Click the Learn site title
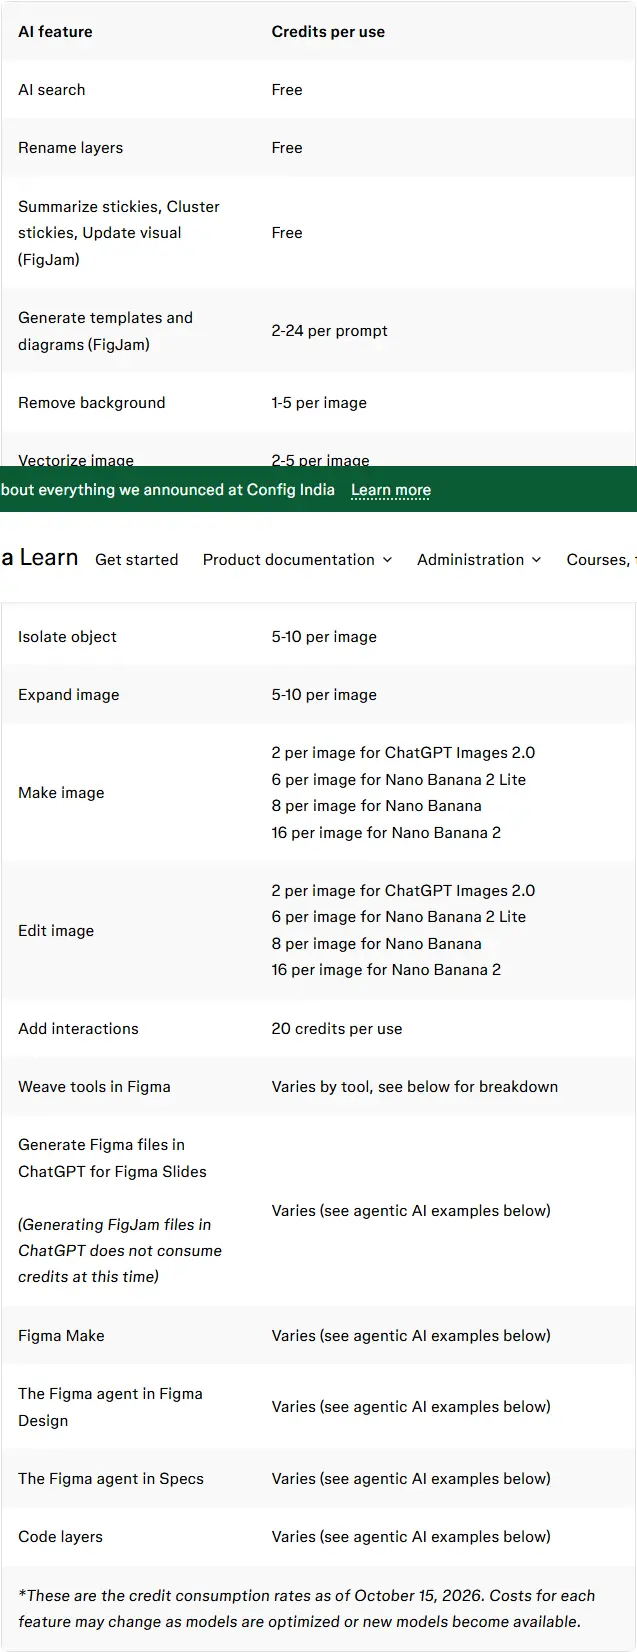The height and width of the screenshot is (1652, 637). click(40, 558)
